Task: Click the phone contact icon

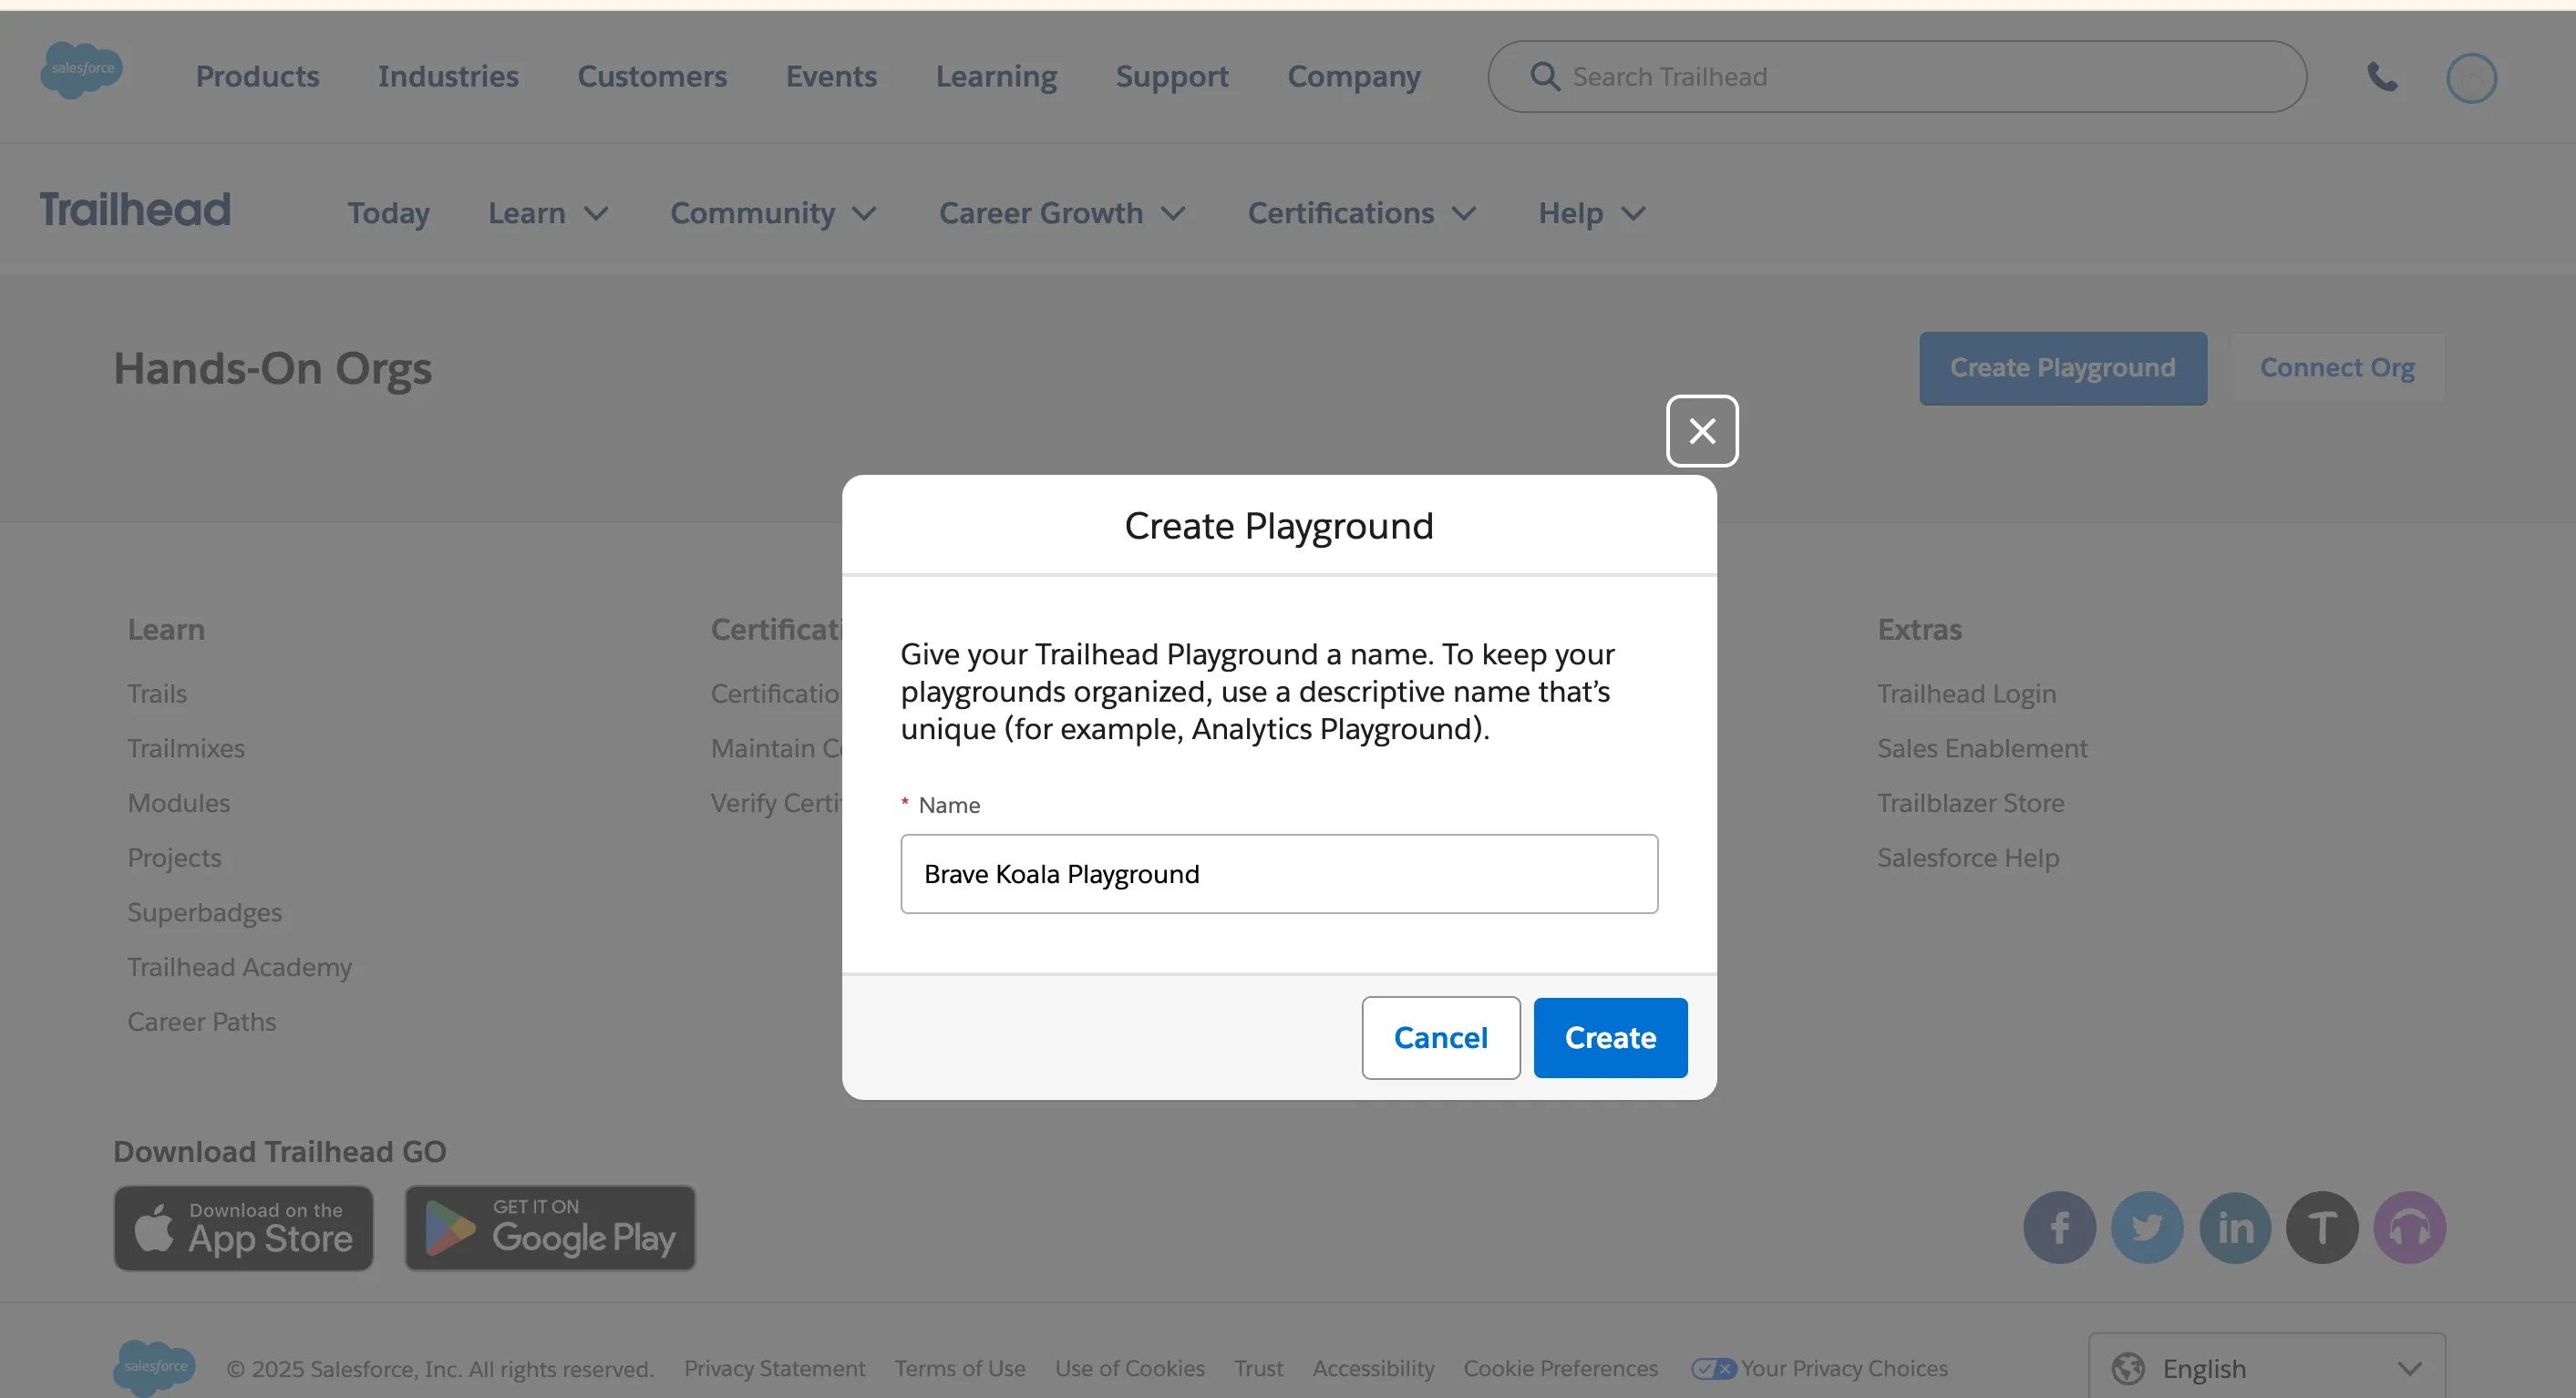Action: click(2382, 77)
